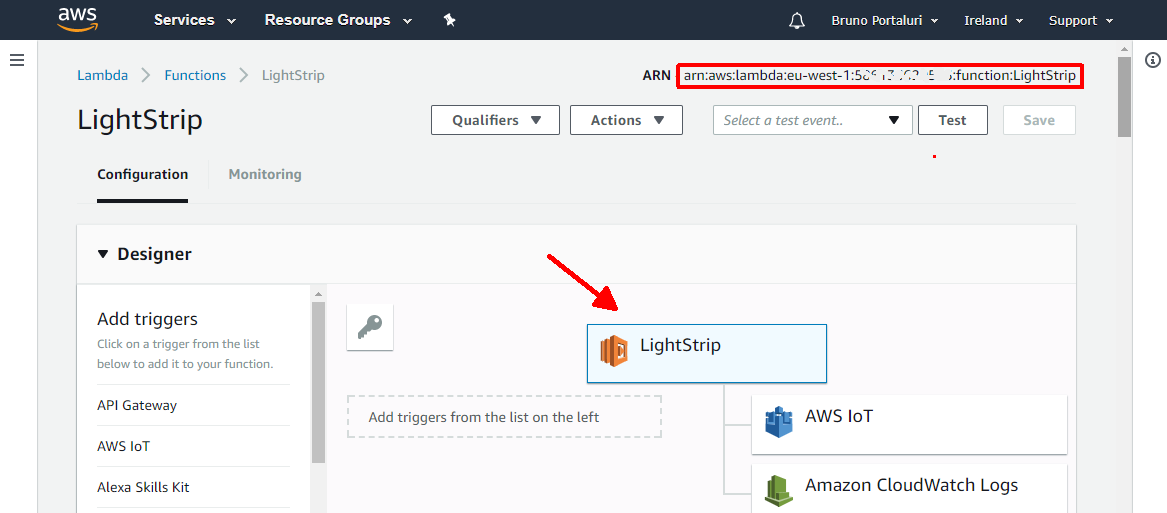1167x513 pixels.
Task: Click the AWS IoT resource icon
Action: tap(778, 422)
